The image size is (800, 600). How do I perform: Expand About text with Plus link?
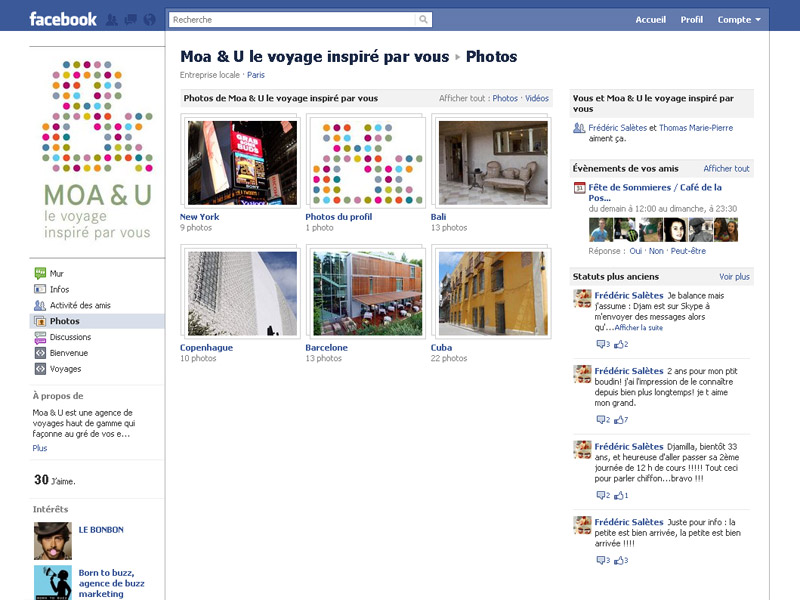point(40,448)
